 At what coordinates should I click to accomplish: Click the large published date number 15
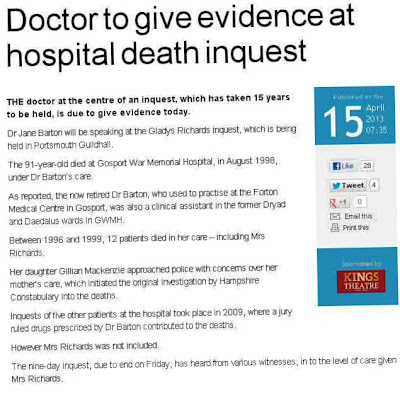(x=343, y=122)
